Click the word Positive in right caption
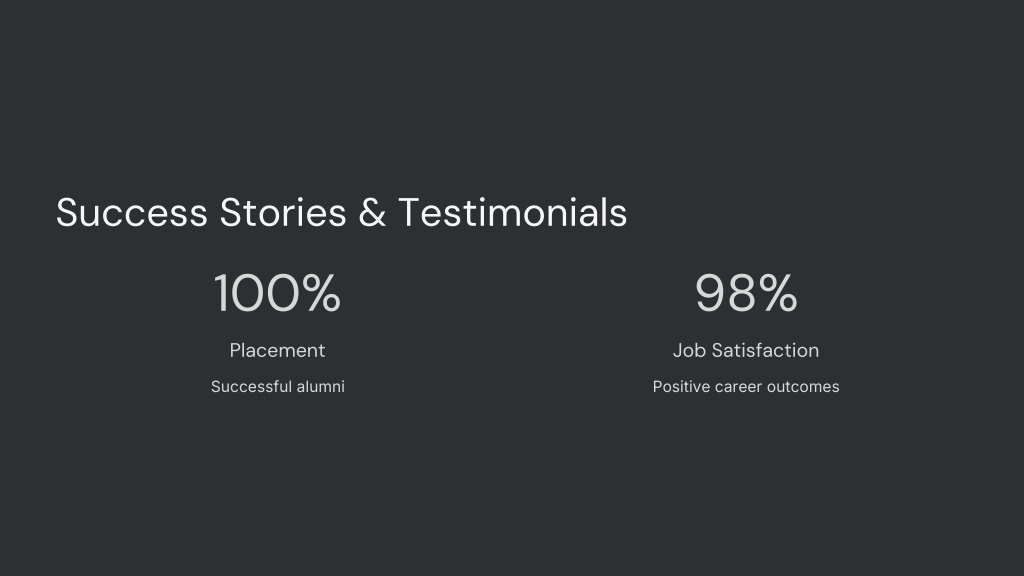1024x576 pixels. pyautogui.click(x=681, y=387)
